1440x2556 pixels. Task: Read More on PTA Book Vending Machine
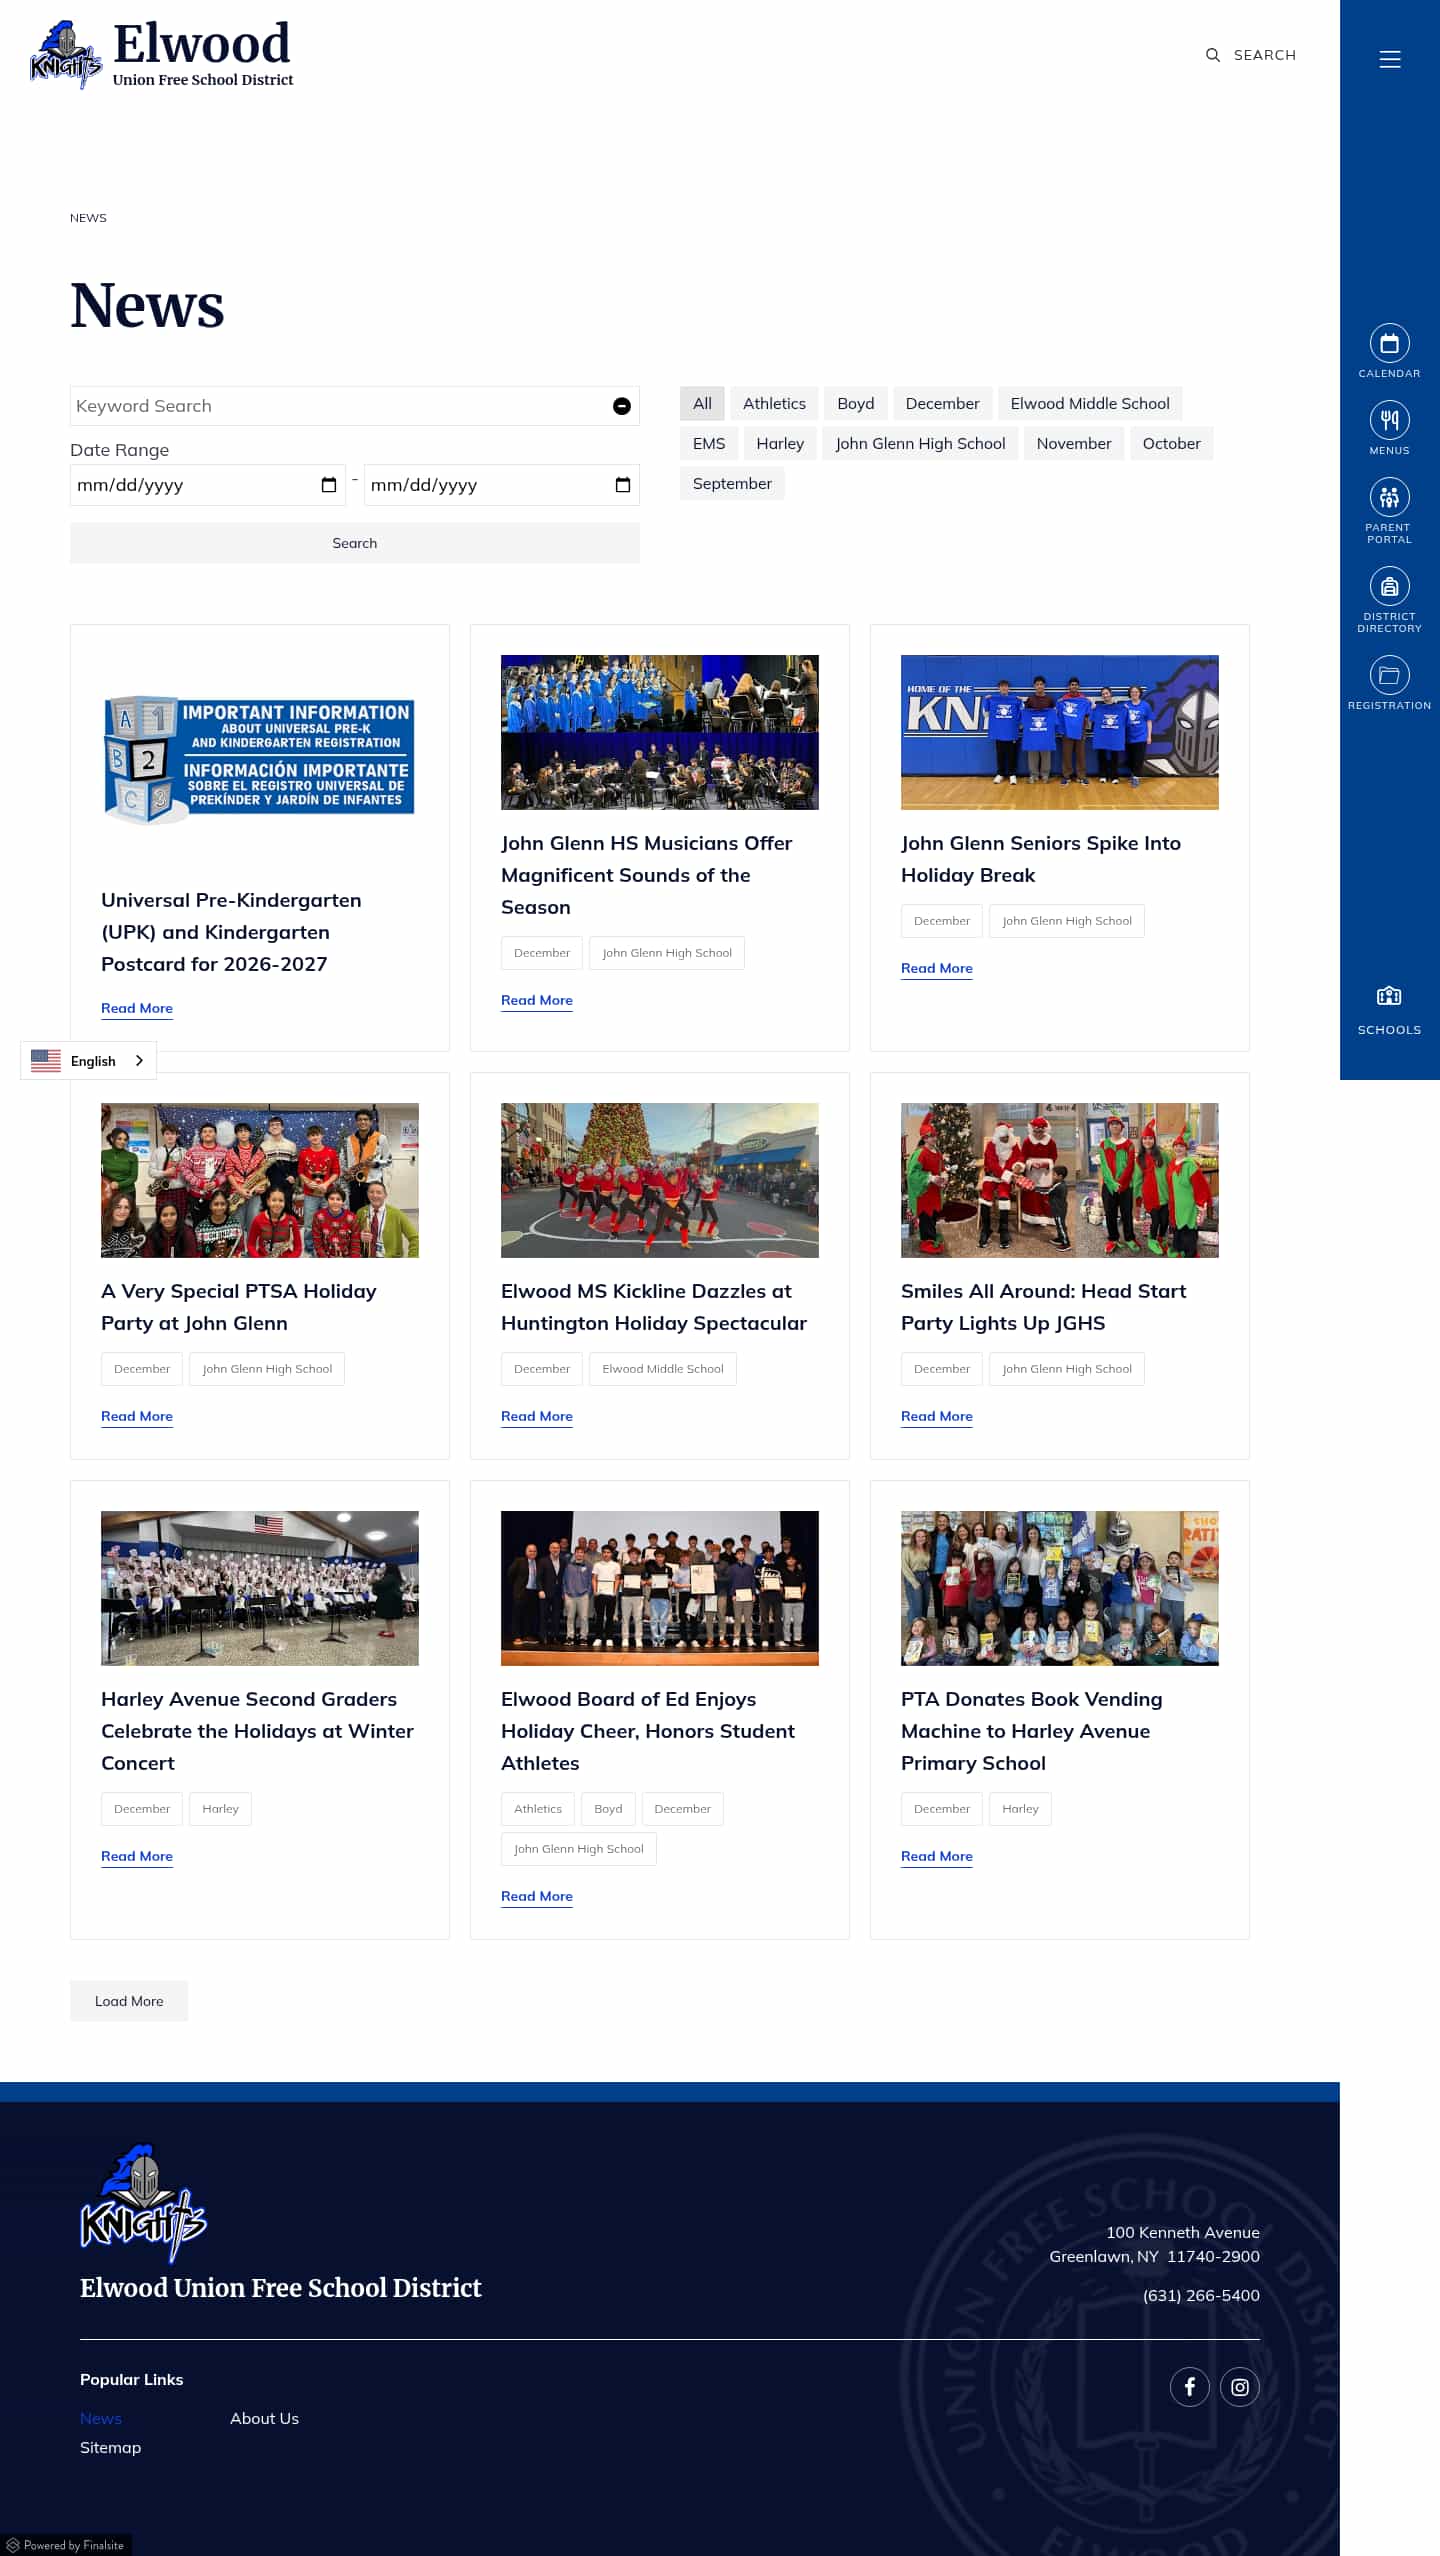tap(937, 1856)
